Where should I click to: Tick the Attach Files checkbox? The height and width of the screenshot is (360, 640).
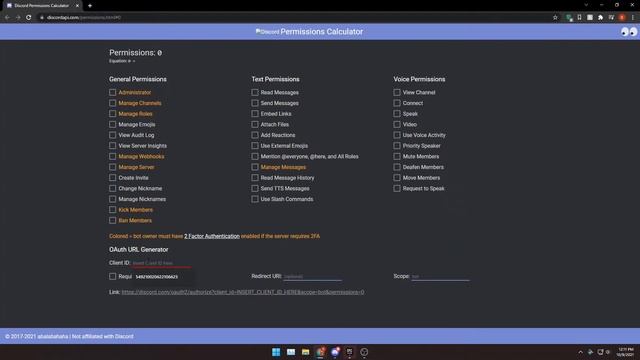coord(255,124)
